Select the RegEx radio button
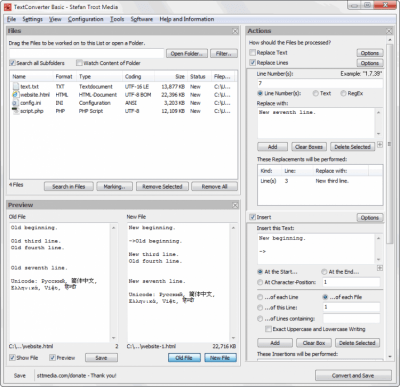The image size is (400, 387). coord(343,93)
